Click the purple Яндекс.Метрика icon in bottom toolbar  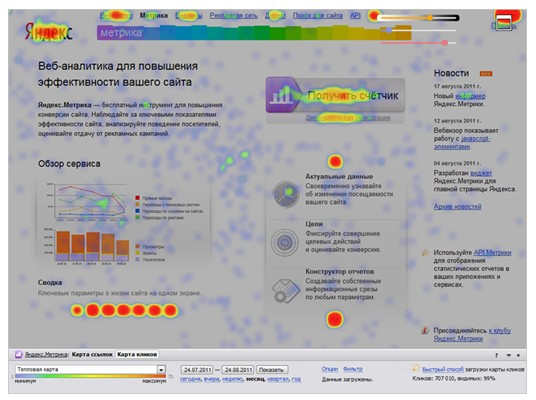[18, 355]
